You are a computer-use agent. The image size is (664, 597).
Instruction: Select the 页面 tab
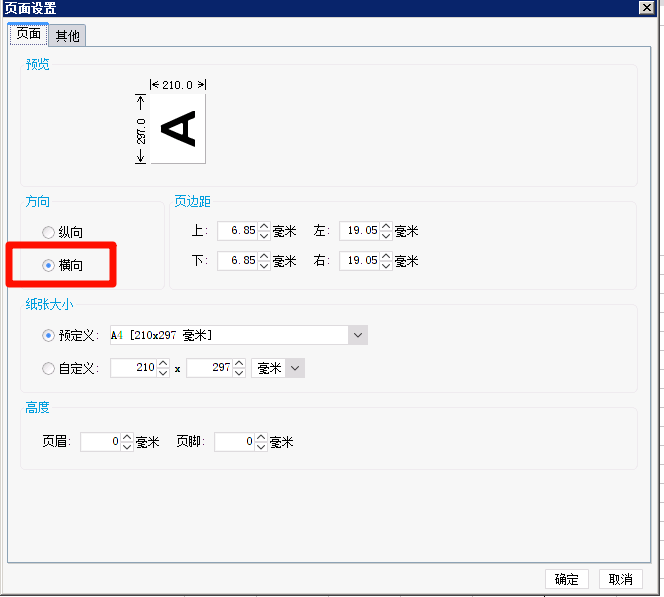point(29,35)
